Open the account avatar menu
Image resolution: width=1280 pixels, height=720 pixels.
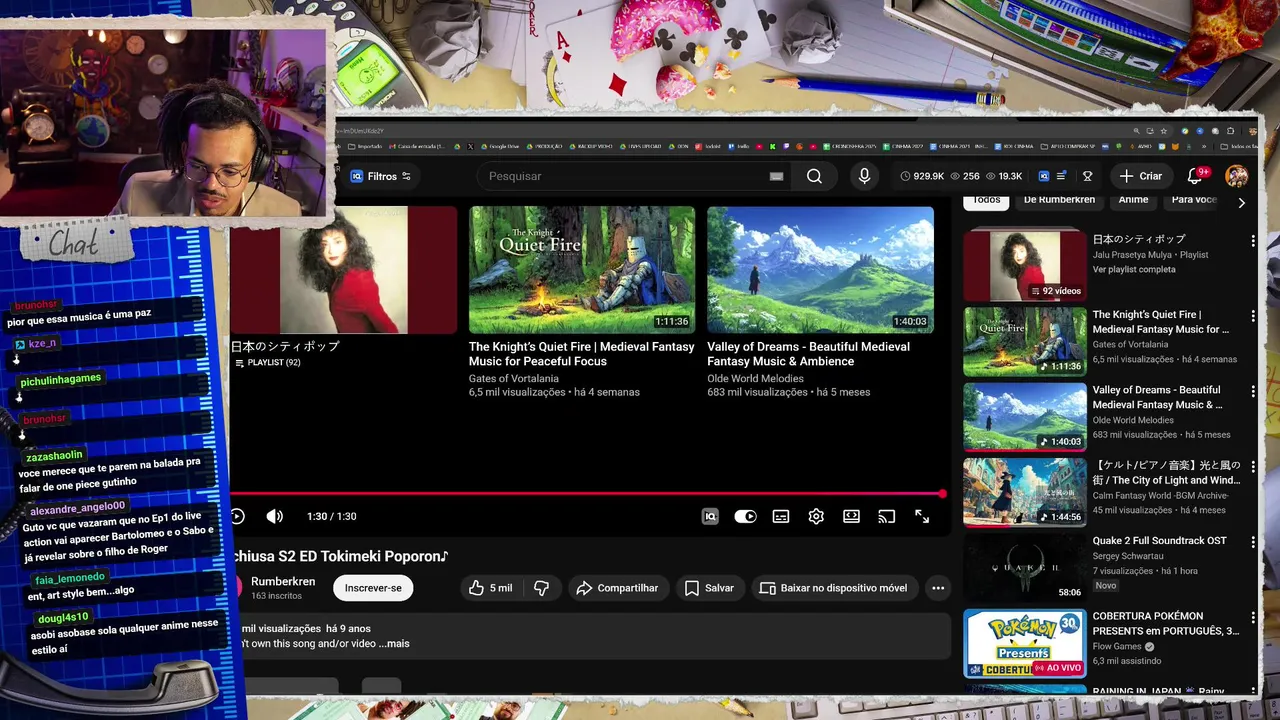coord(1237,176)
